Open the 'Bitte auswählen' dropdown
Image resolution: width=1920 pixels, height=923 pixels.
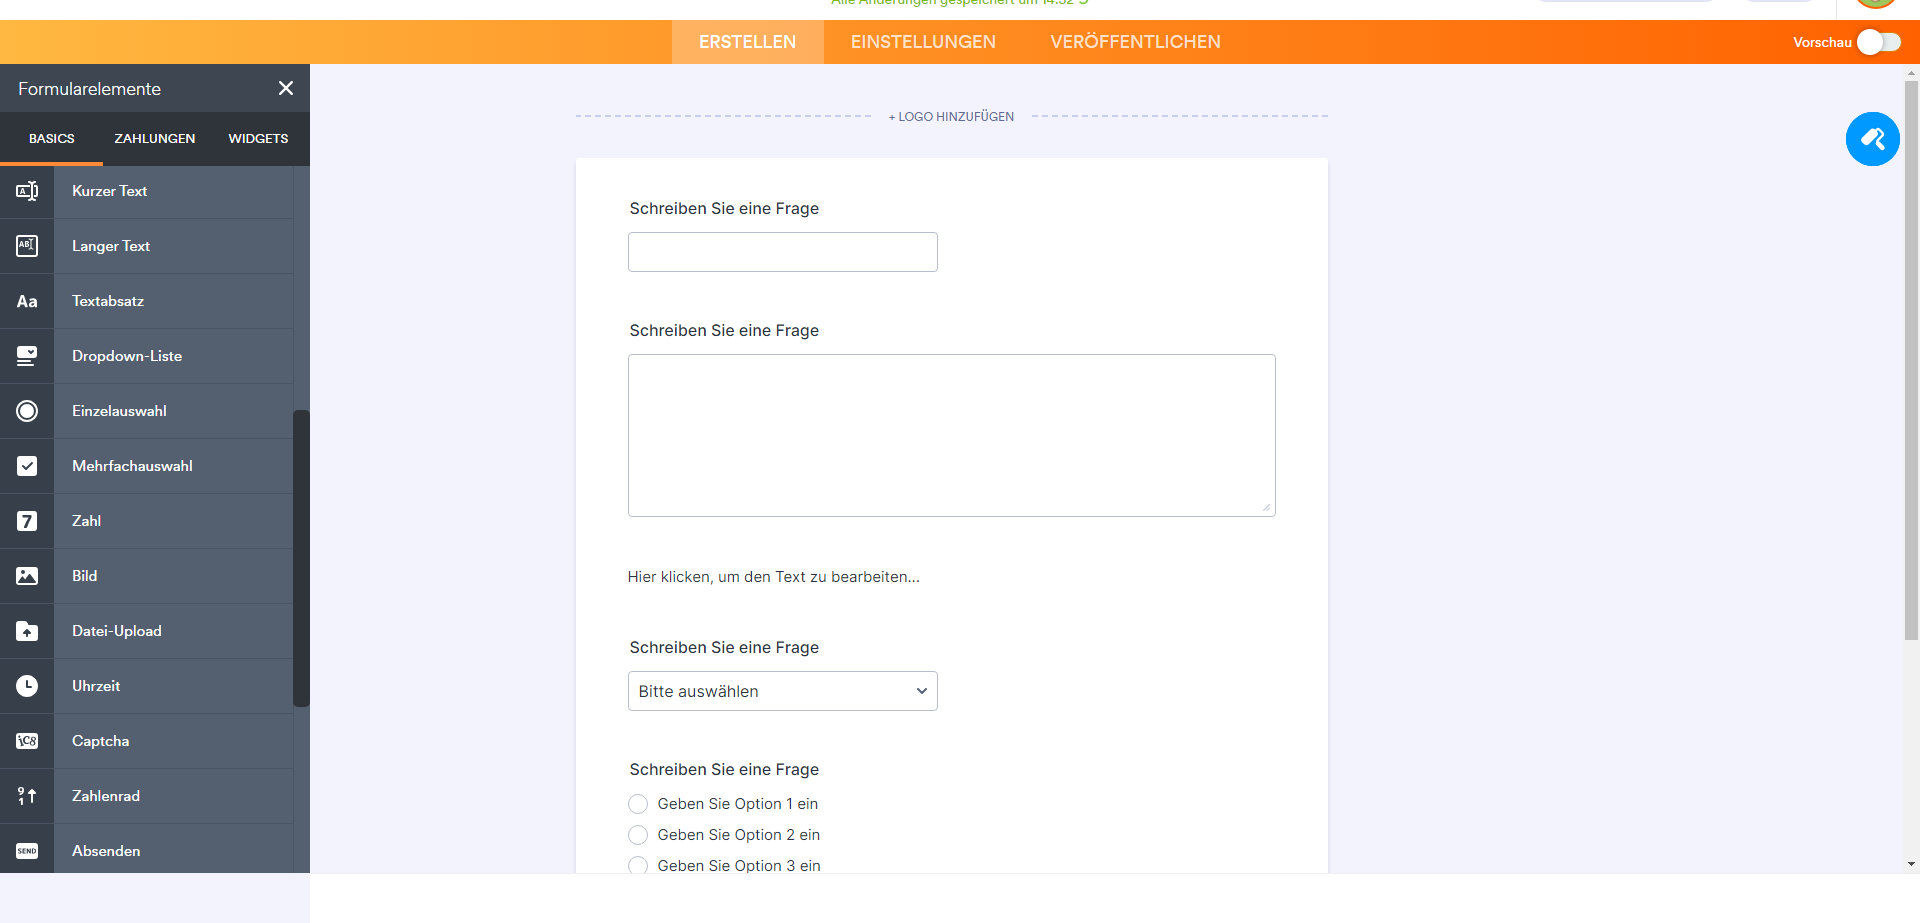click(x=782, y=691)
